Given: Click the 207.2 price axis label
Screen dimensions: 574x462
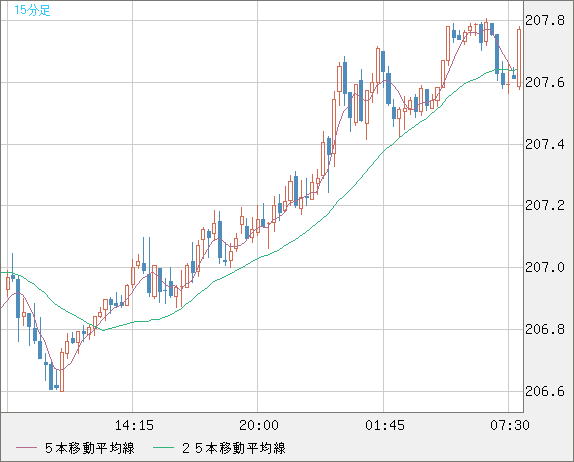Looking at the screenshot, I should (x=545, y=205).
